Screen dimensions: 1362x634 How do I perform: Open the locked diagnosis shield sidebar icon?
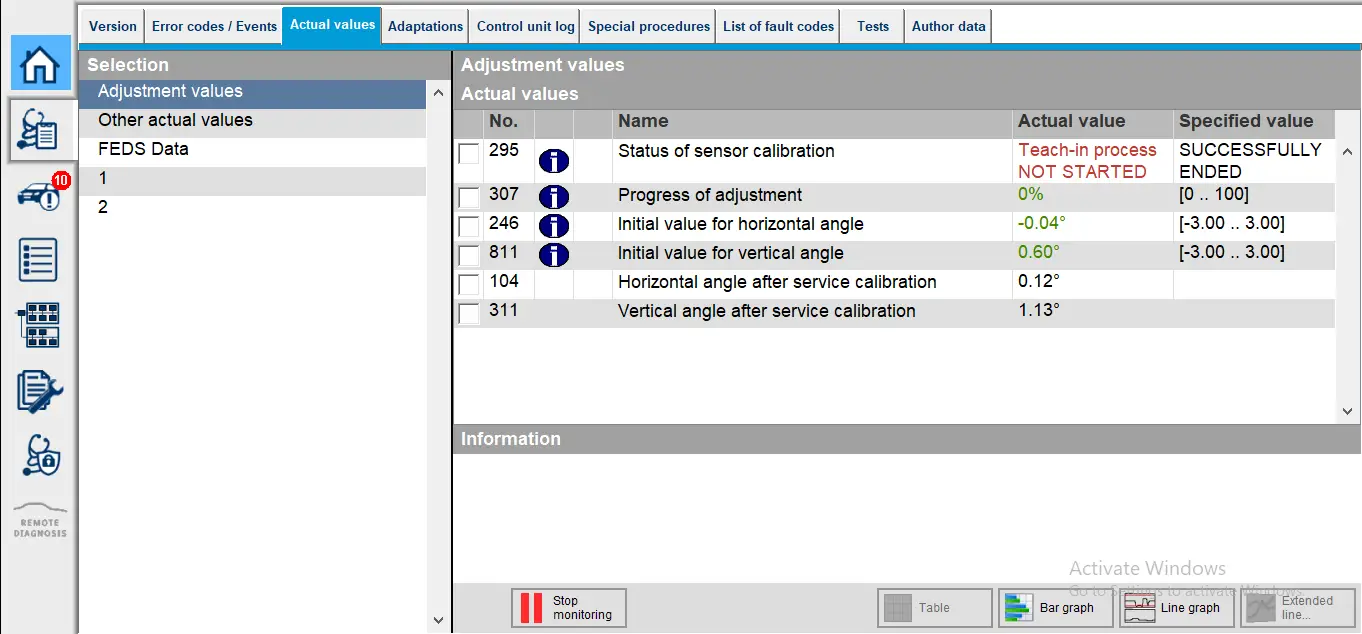coord(40,455)
